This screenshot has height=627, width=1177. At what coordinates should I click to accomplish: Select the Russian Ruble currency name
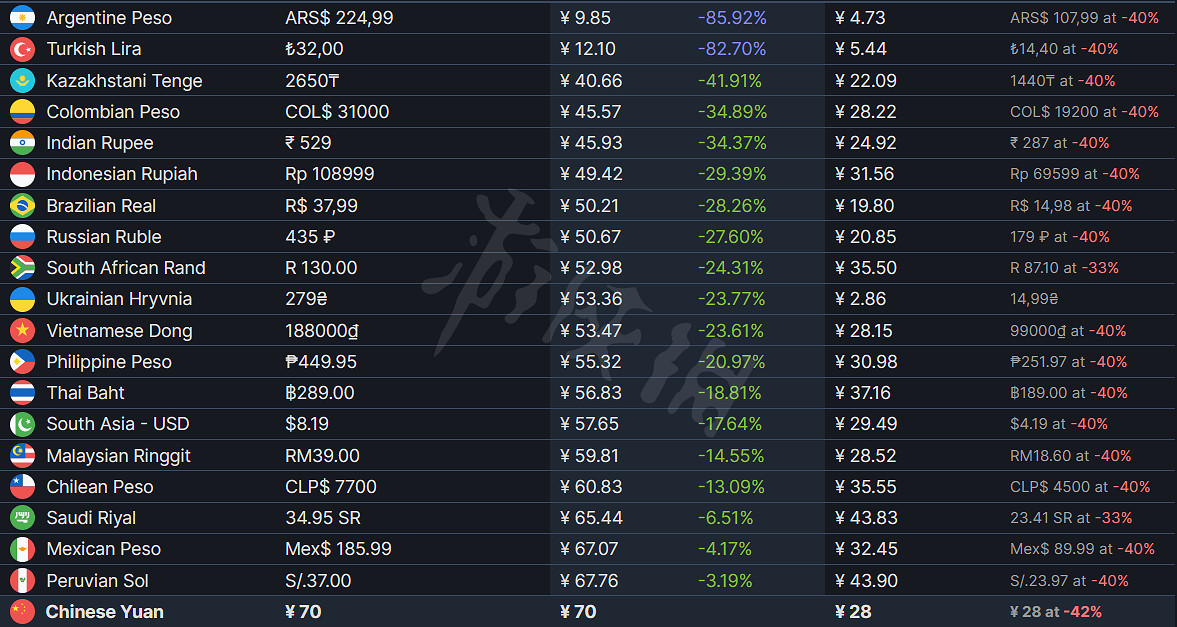tap(104, 237)
